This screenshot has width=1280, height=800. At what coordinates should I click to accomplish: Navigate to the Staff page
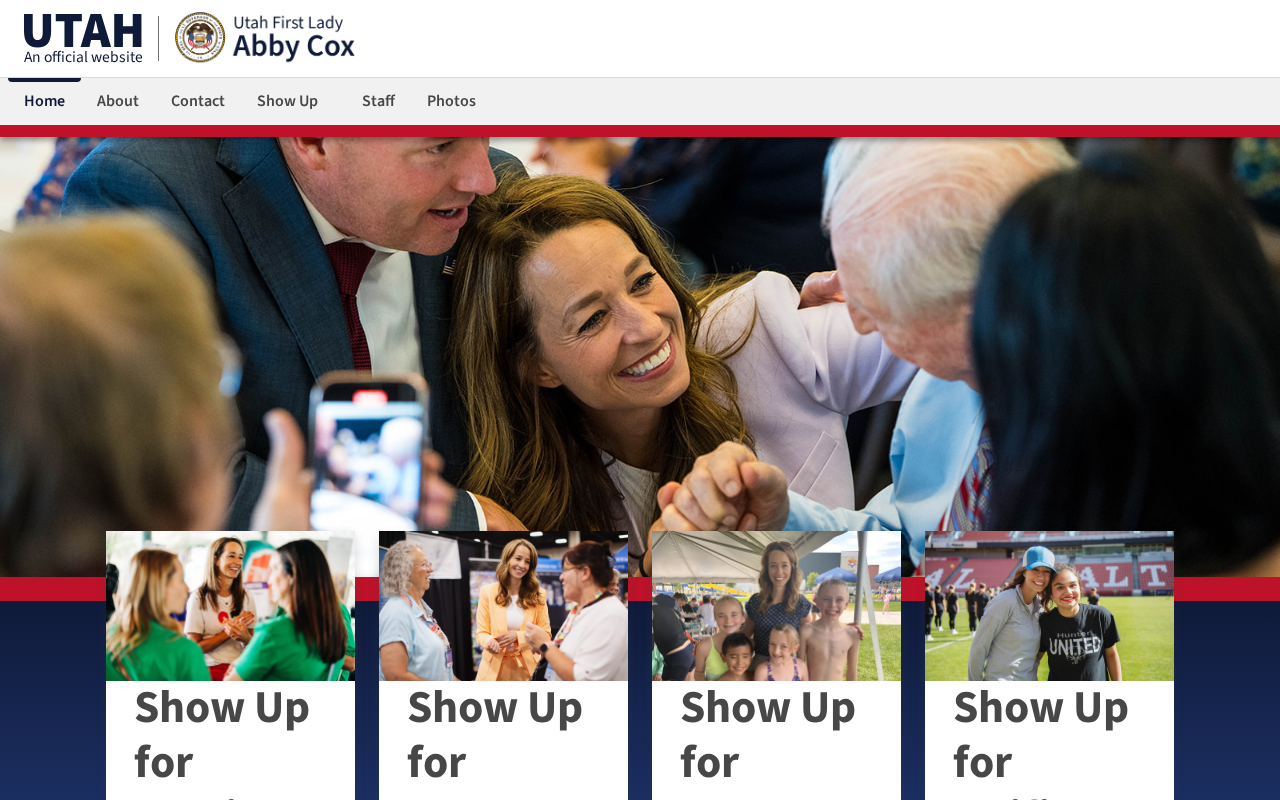coord(378,101)
